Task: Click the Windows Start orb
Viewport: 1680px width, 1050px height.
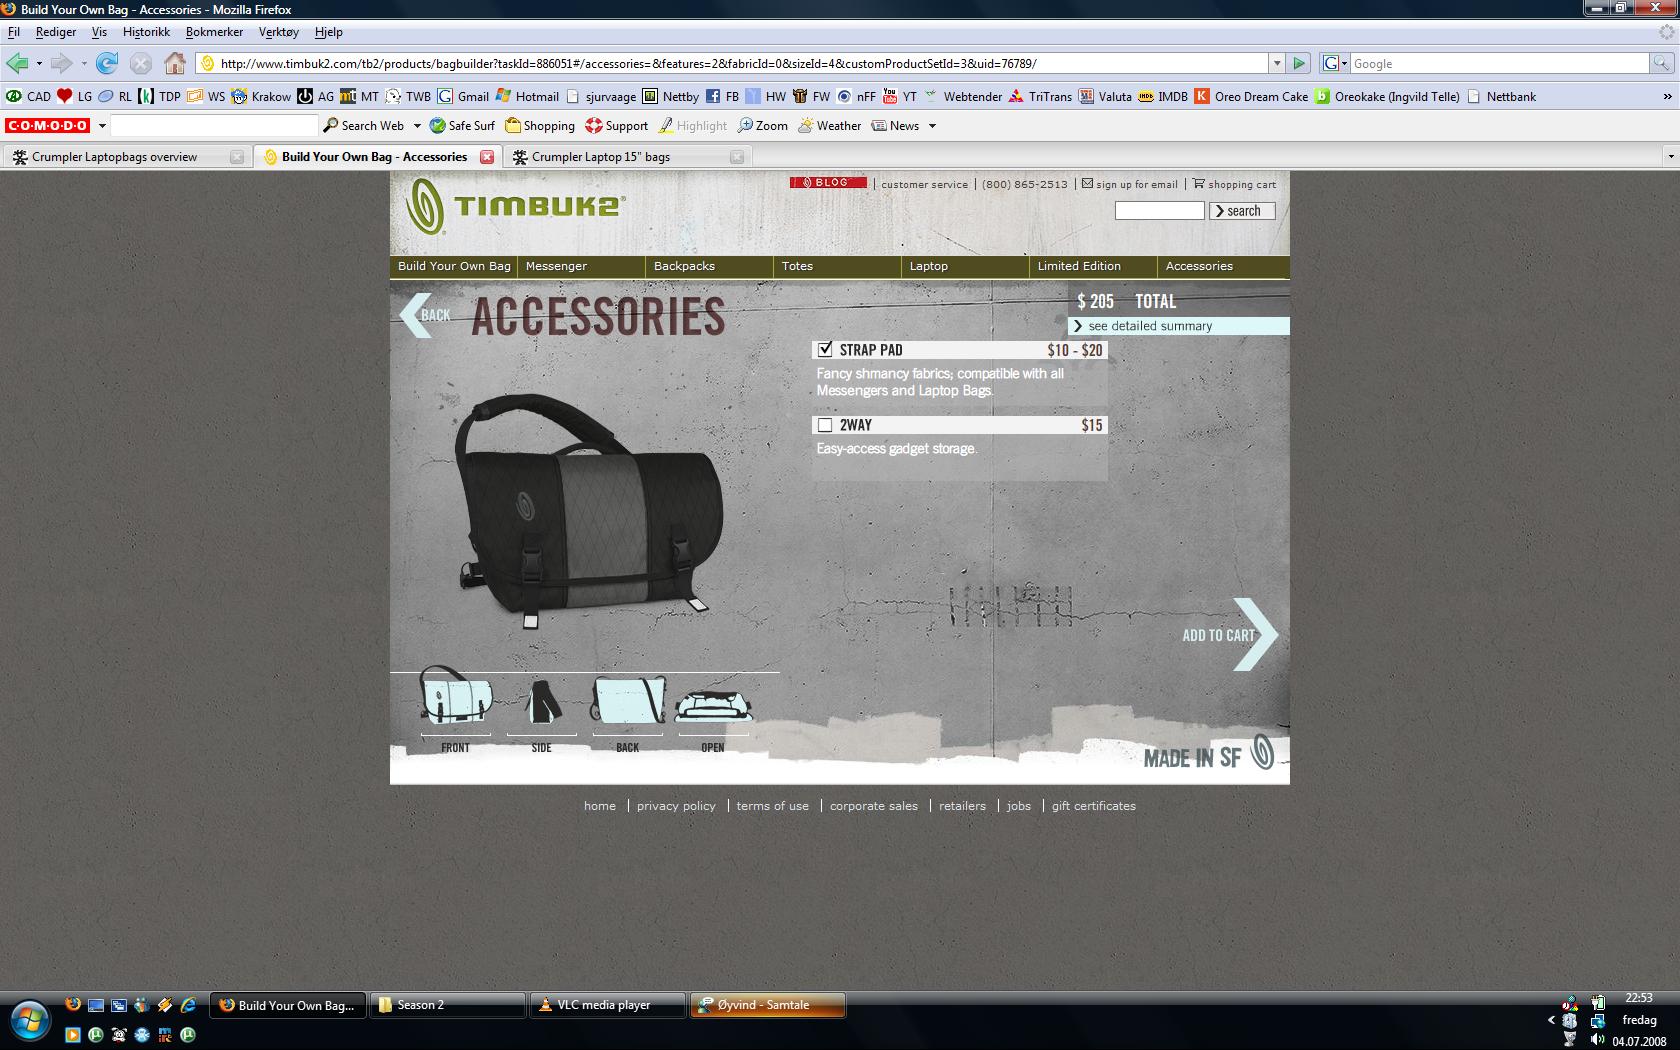Action: tap(31, 1020)
